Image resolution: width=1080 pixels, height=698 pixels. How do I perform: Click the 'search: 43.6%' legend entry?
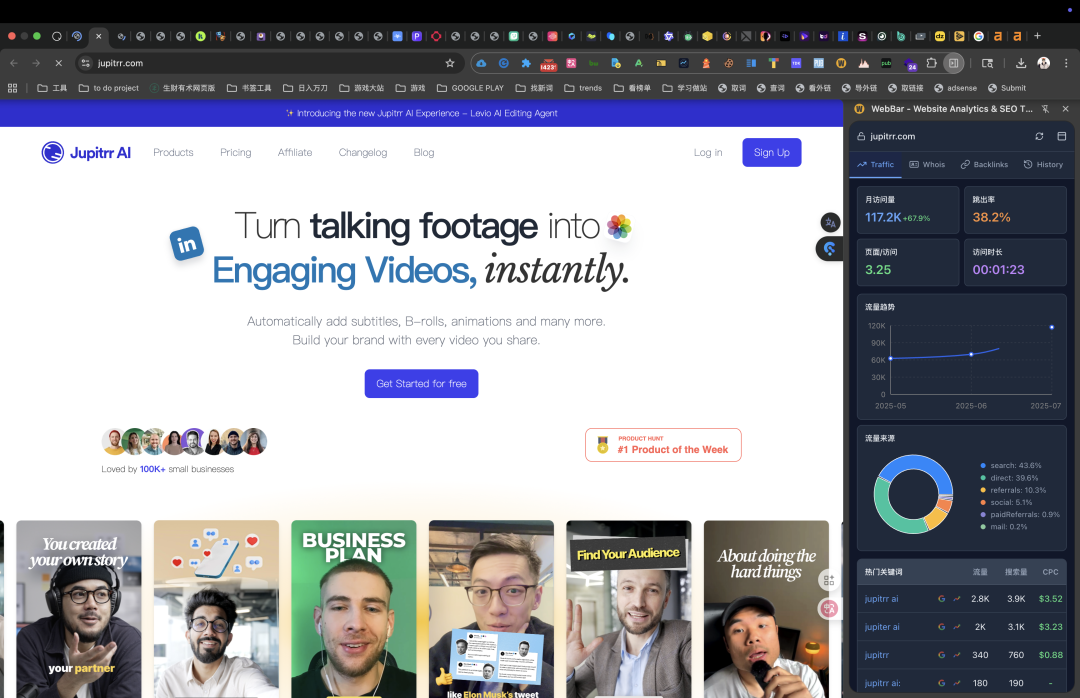click(x=1011, y=466)
